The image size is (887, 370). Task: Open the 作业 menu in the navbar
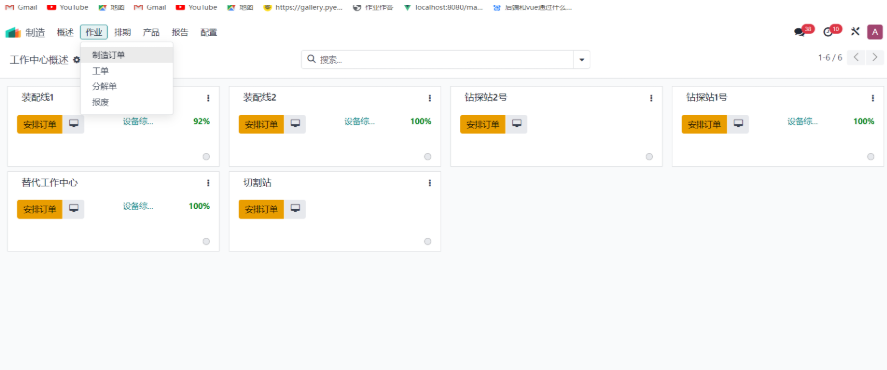click(94, 32)
